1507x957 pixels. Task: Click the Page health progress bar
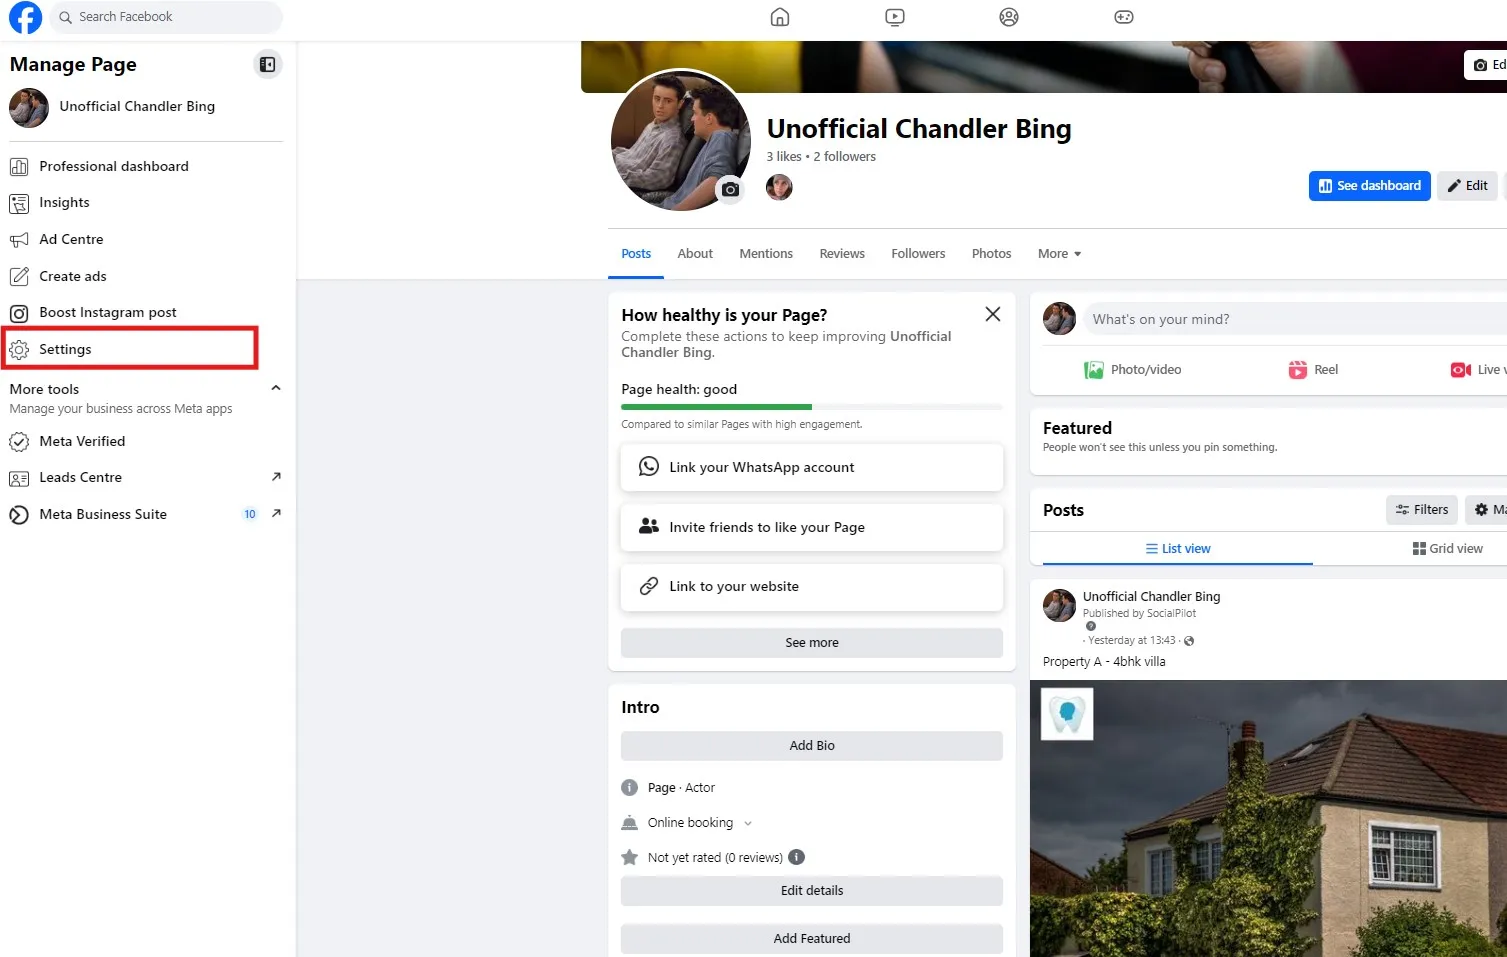click(x=811, y=407)
